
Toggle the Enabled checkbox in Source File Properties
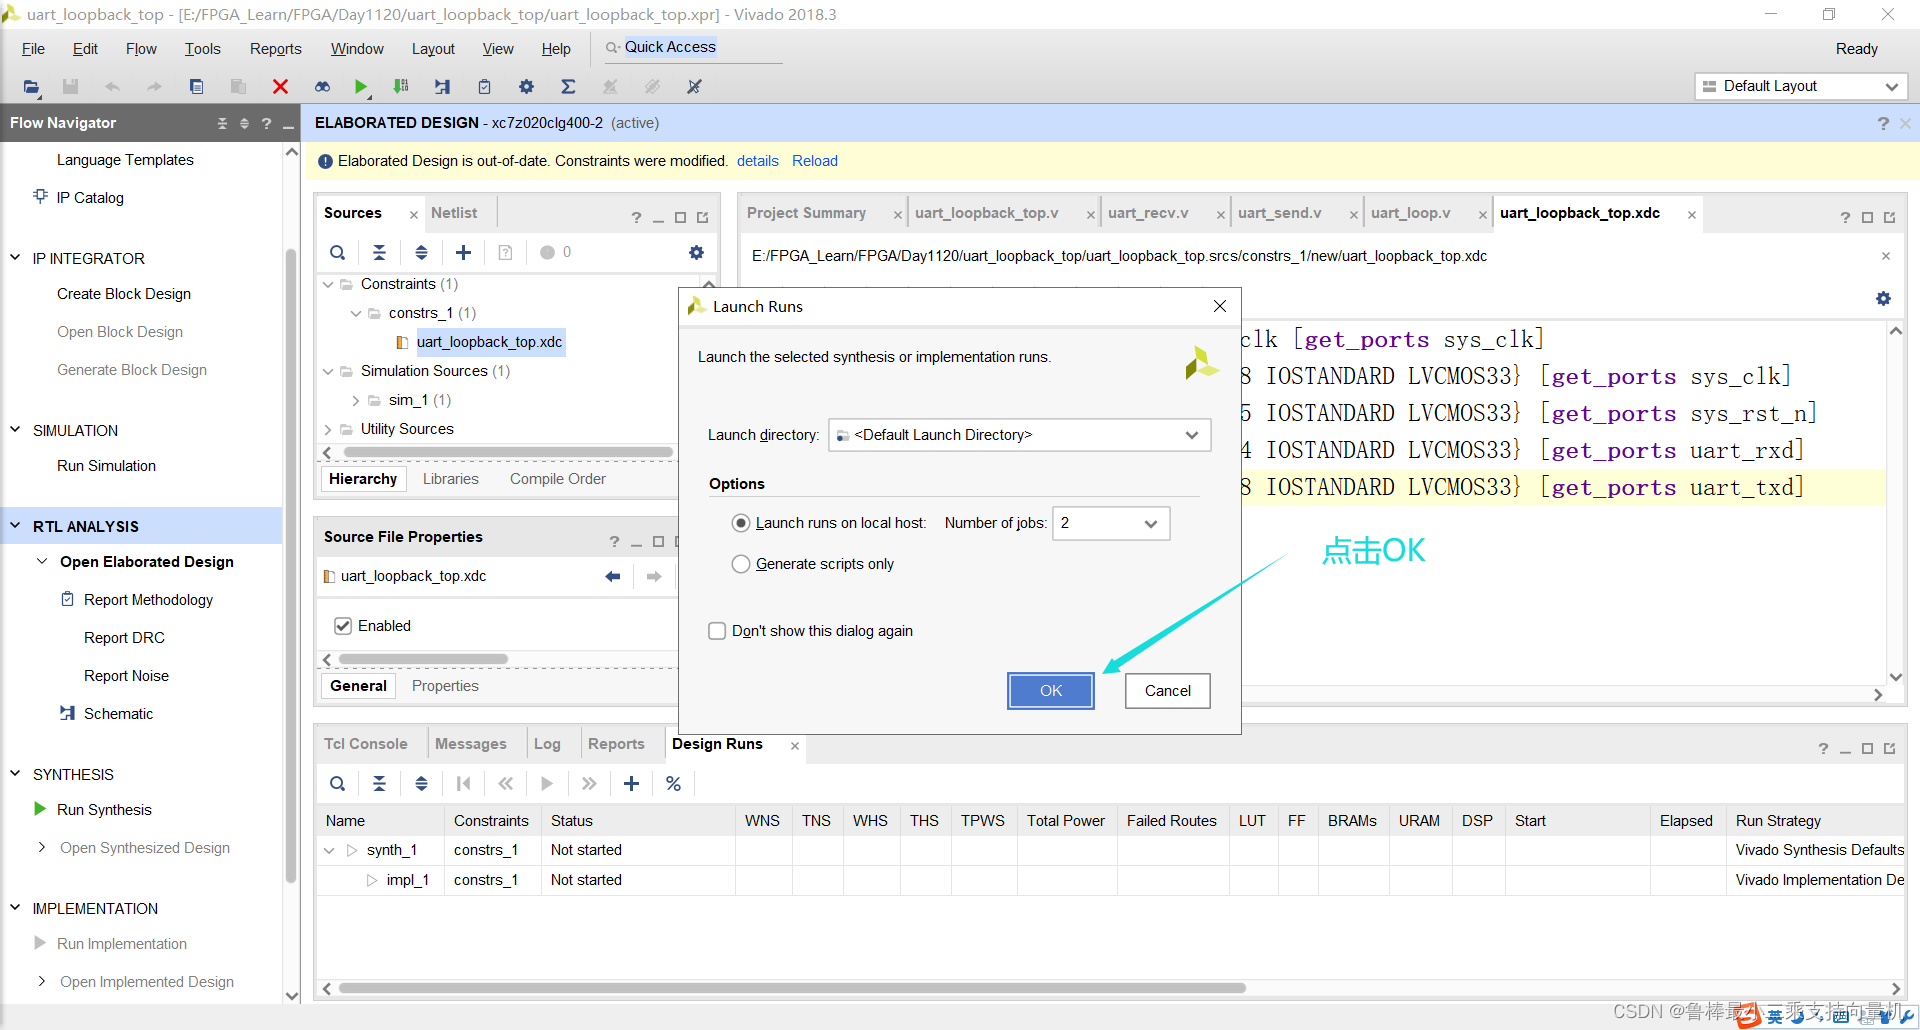point(343,626)
